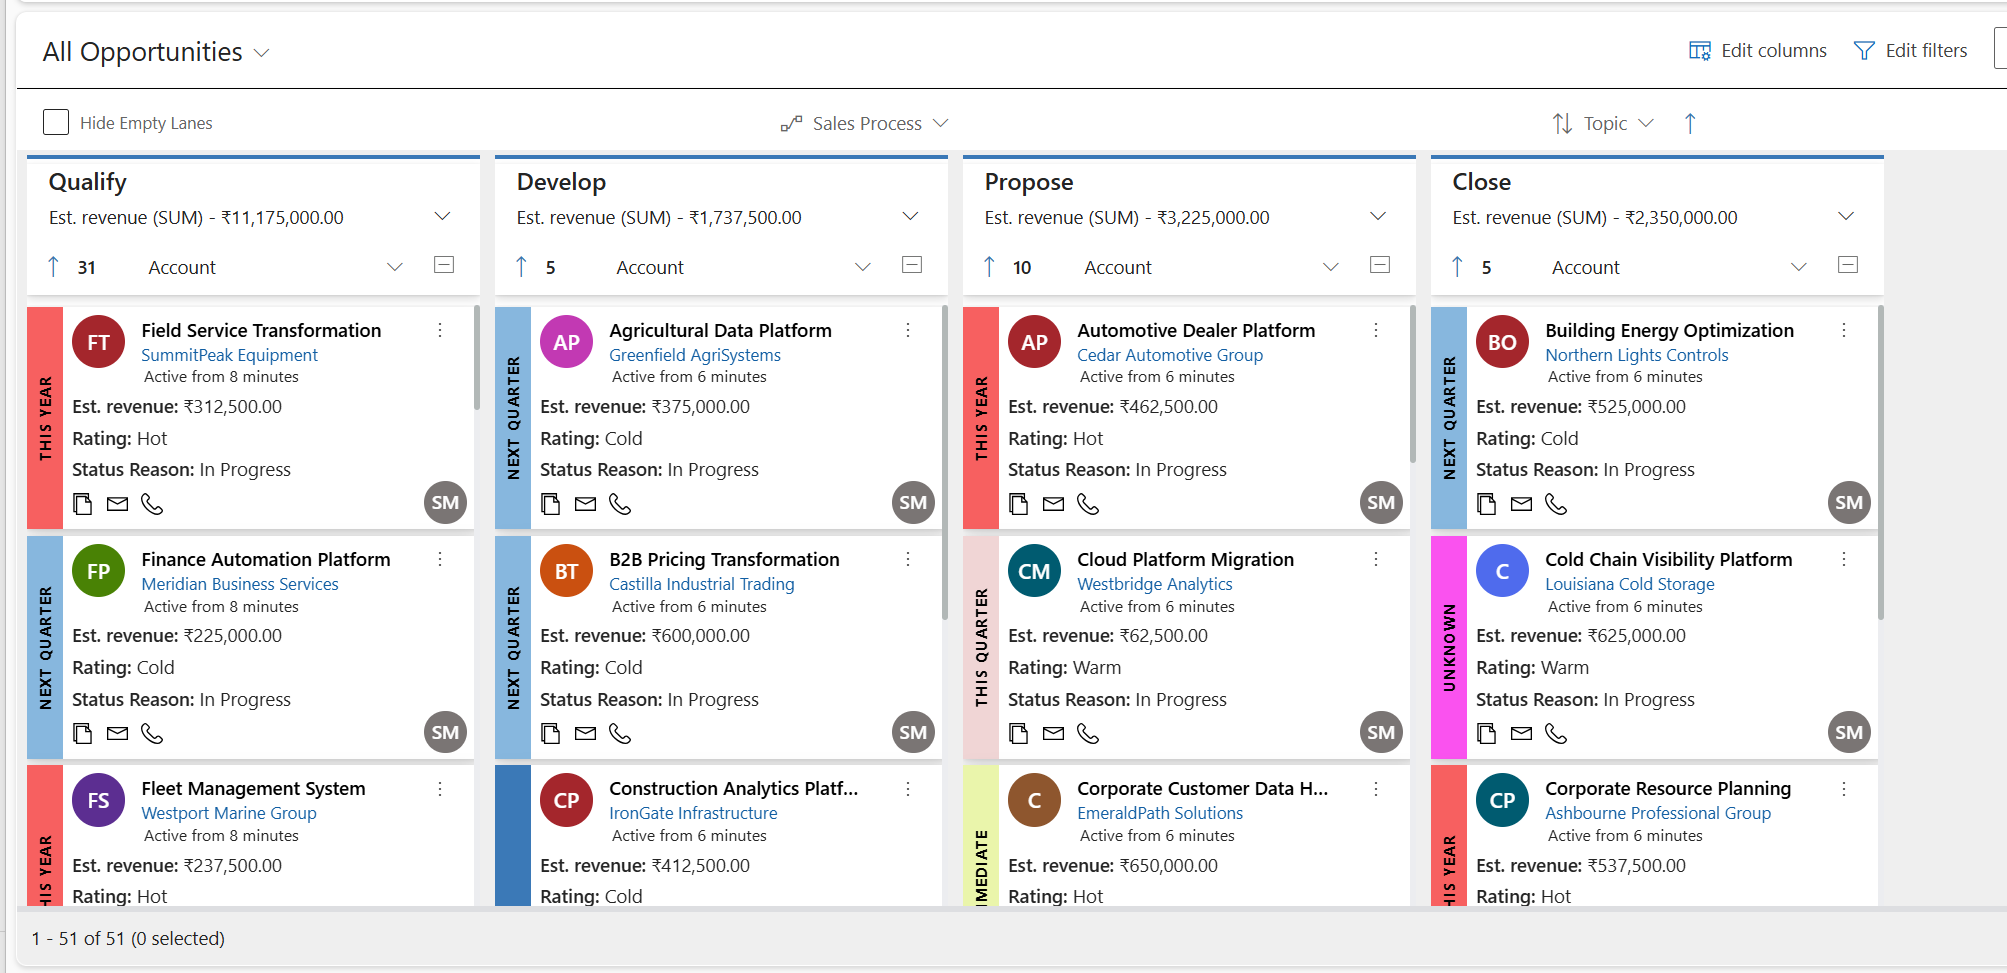Click email icon on Cold Chain Visibility Platform card
This screenshot has height=973, width=2007.
1522,734
